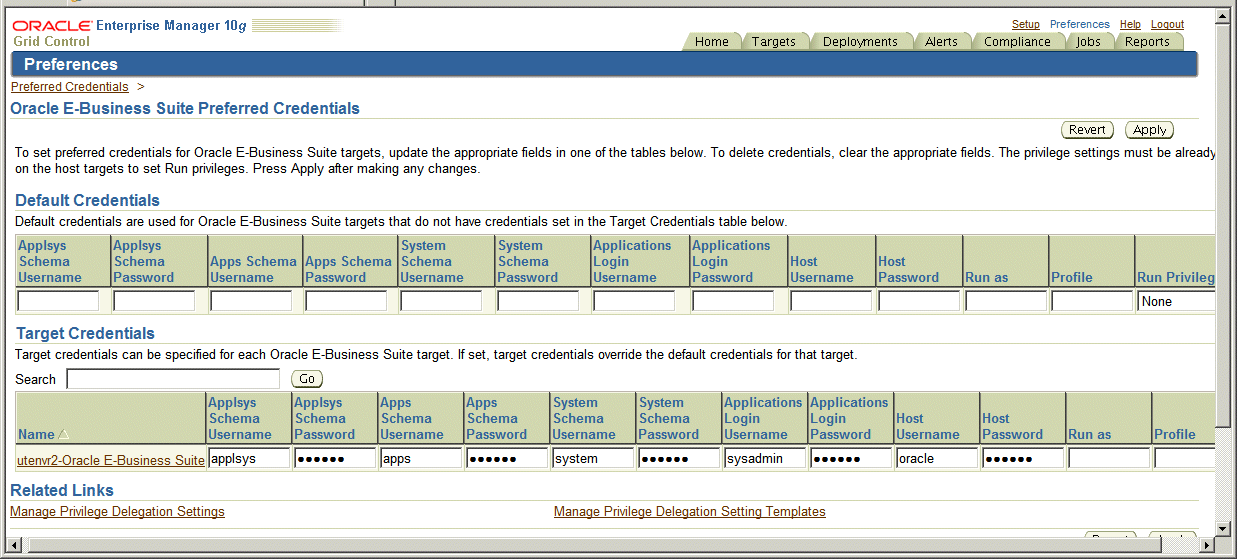Click the default System Schema Username field

click(441, 301)
